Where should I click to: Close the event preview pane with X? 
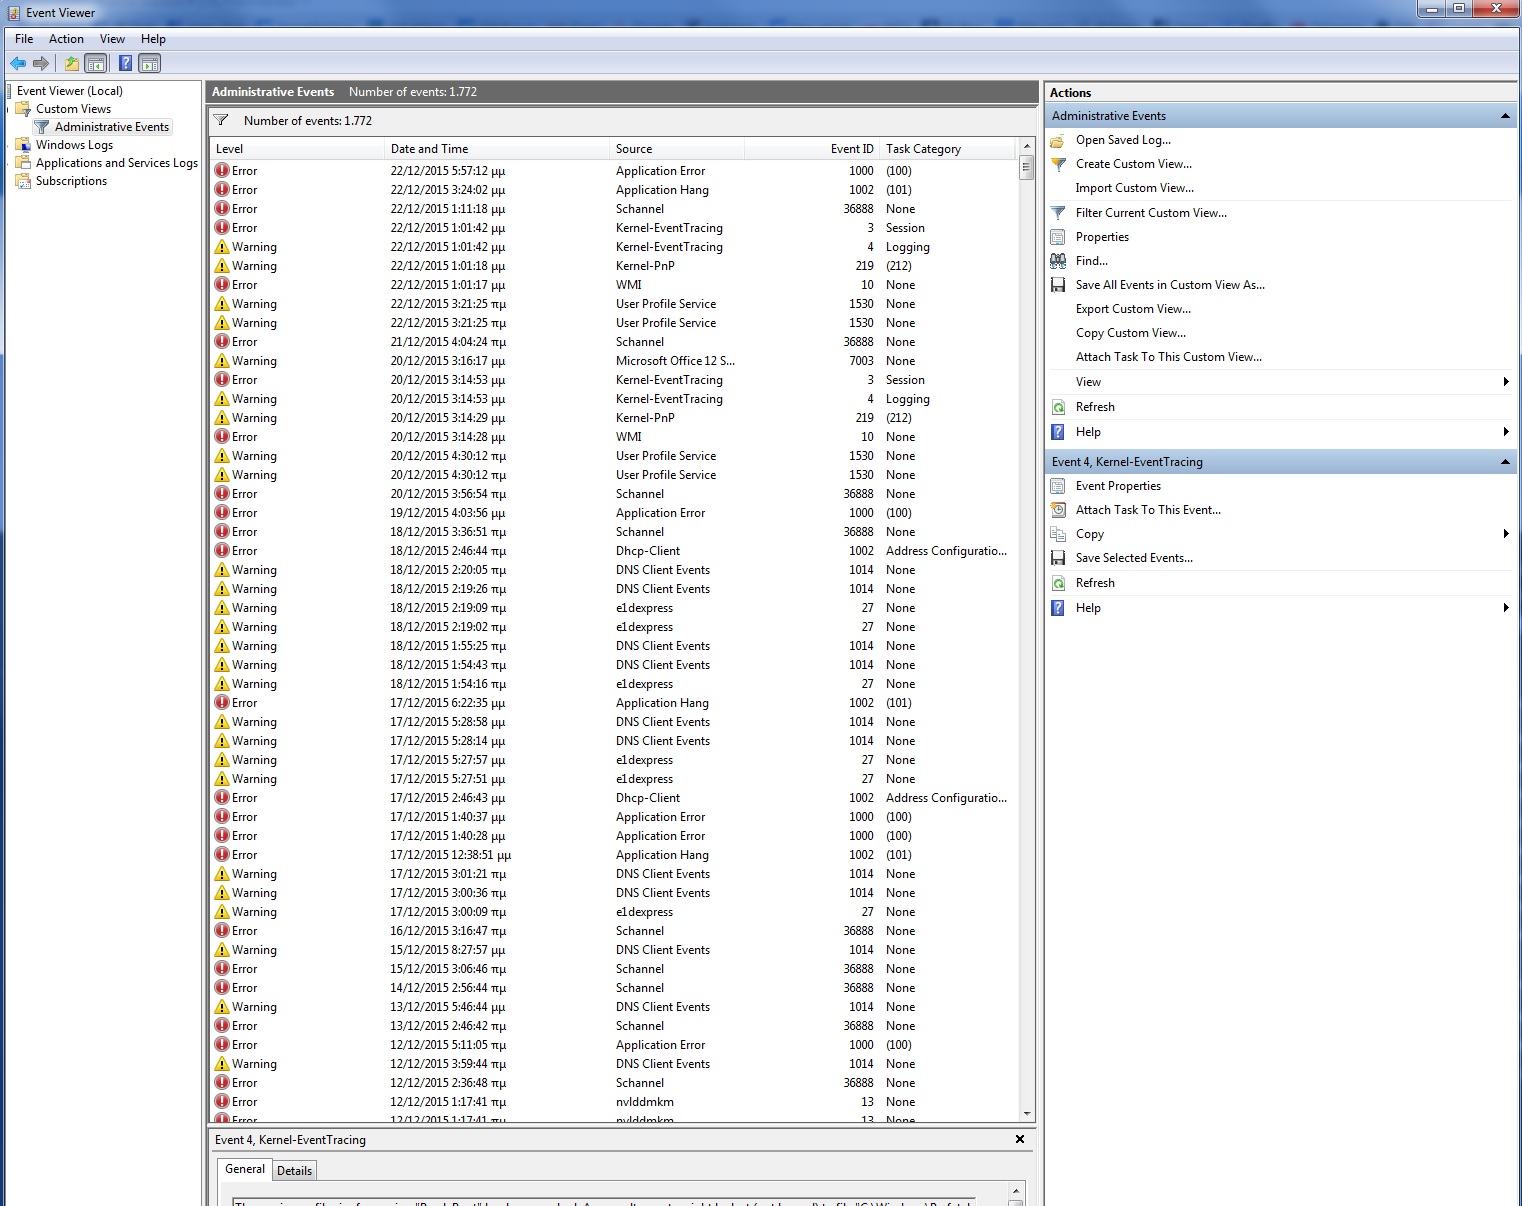[x=1020, y=1139]
